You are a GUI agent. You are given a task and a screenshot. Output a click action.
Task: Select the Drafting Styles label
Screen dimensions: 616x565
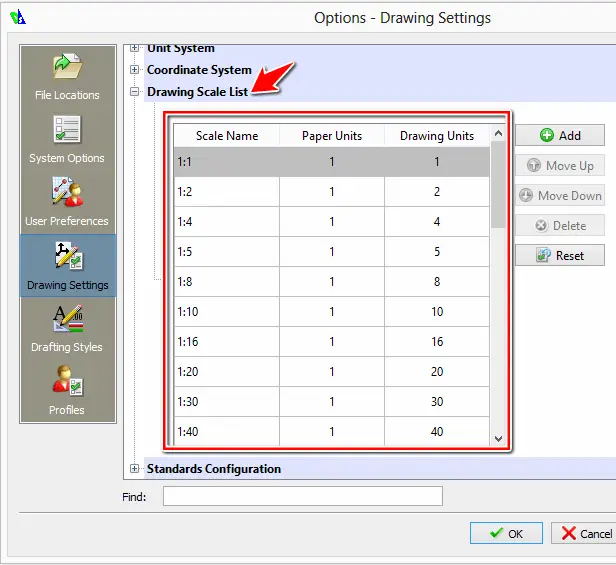[67, 347]
